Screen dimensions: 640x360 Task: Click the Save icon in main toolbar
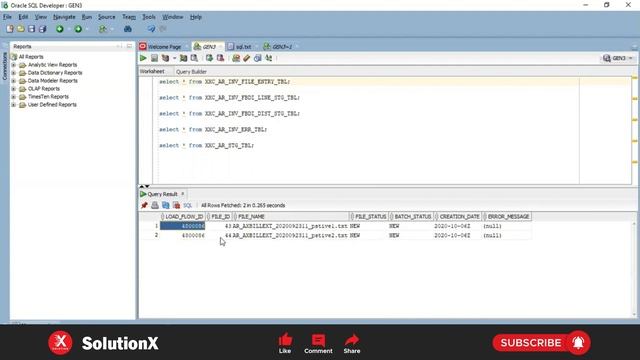click(31, 29)
